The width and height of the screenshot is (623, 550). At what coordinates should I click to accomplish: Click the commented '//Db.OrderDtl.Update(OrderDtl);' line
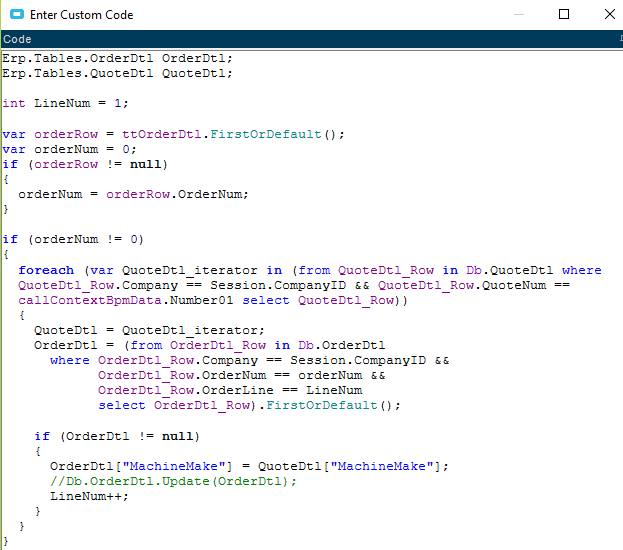(173, 481)
